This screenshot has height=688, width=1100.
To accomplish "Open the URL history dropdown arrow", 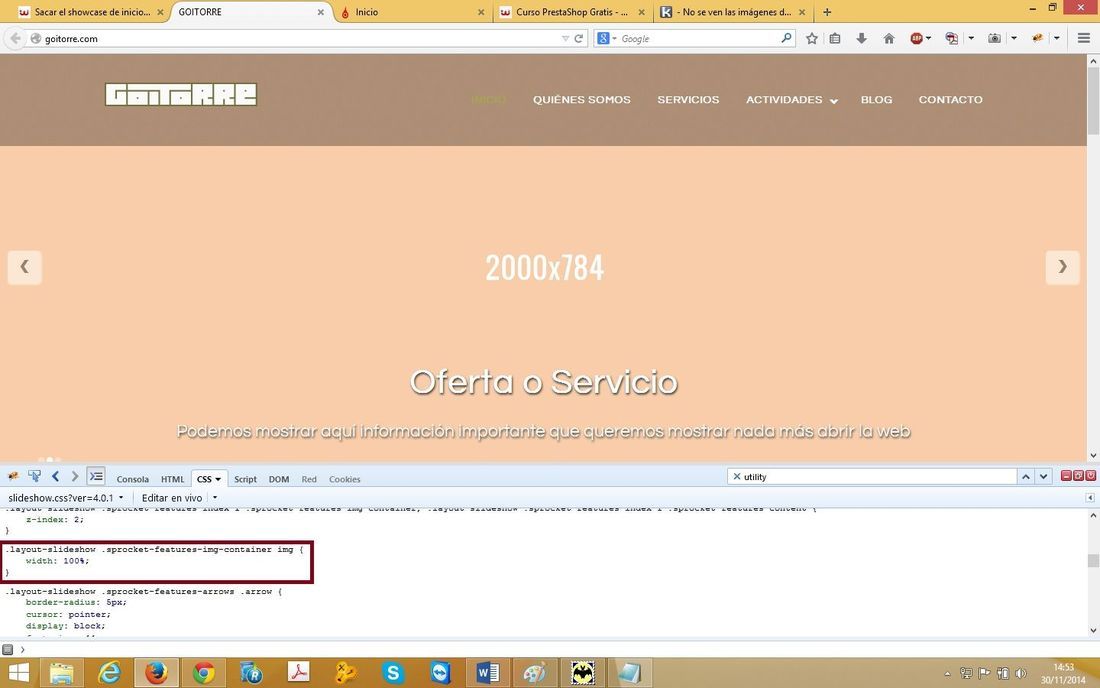I will click(x=565, y=39).
